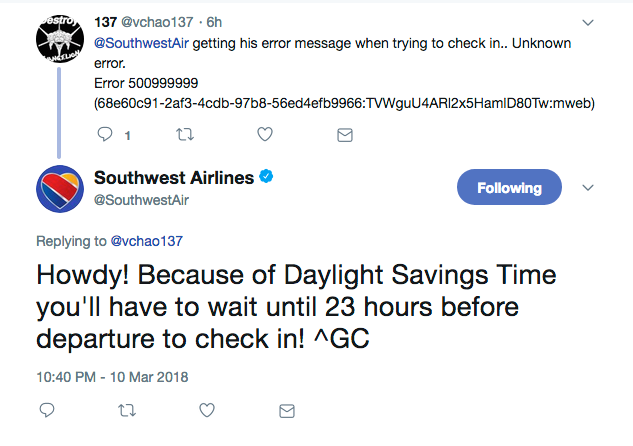Share Southwest reply via direct message
The height and width of the screenshot is (446, 633).
point(287,410)
